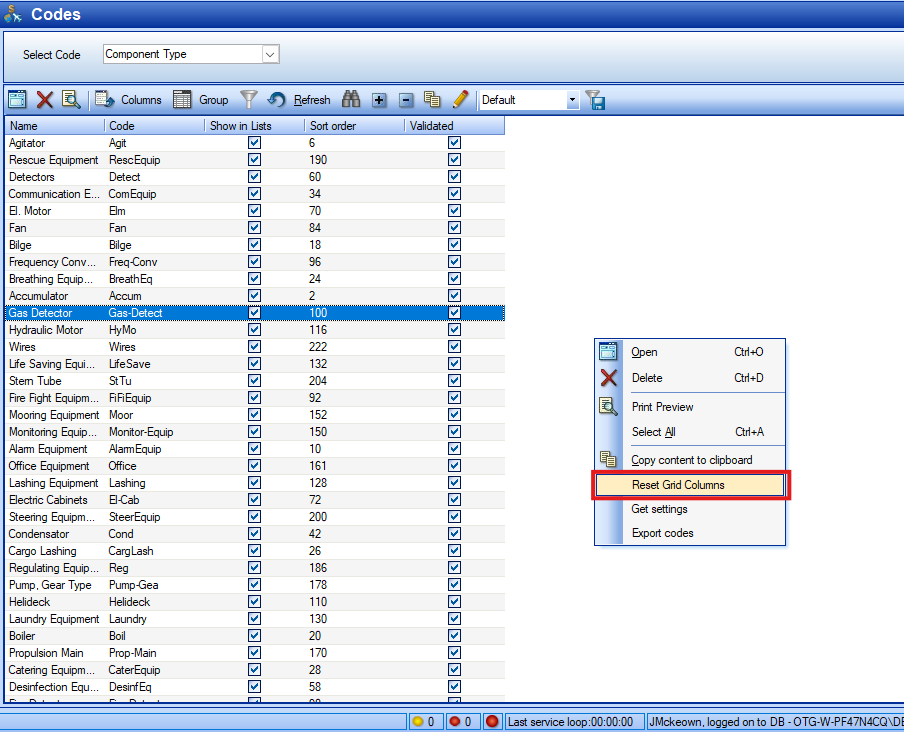
Task: Click the copy-to-clipboard icon near the pencil
Action: pyautogui.click(x=433, y=99)
